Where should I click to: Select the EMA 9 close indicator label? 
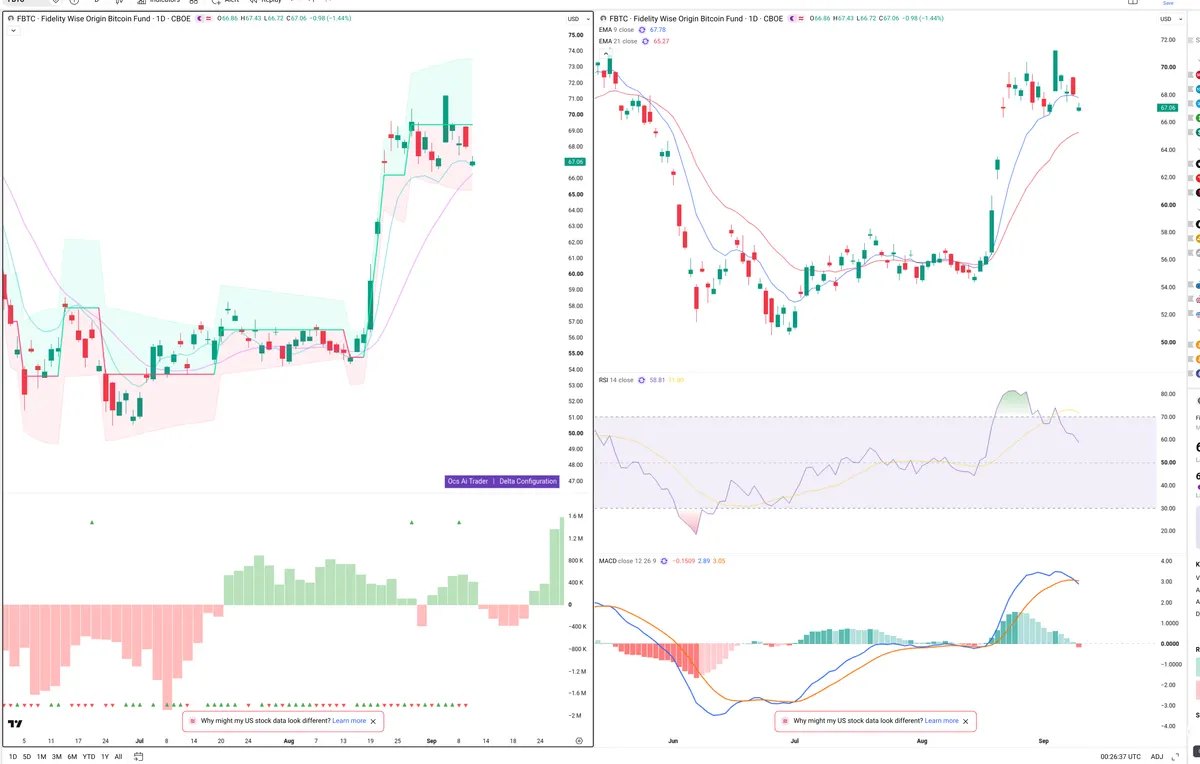click(616, 30)
